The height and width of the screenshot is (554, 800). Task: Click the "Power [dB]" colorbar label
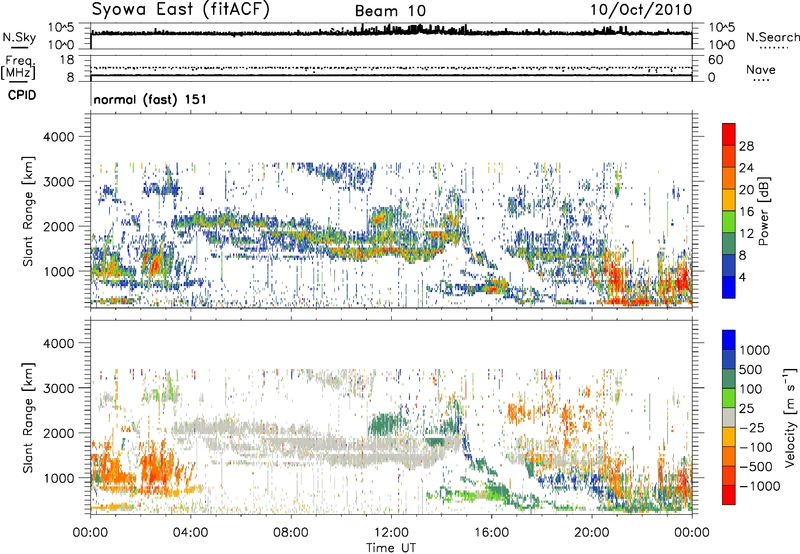click(x=763, y=211)
